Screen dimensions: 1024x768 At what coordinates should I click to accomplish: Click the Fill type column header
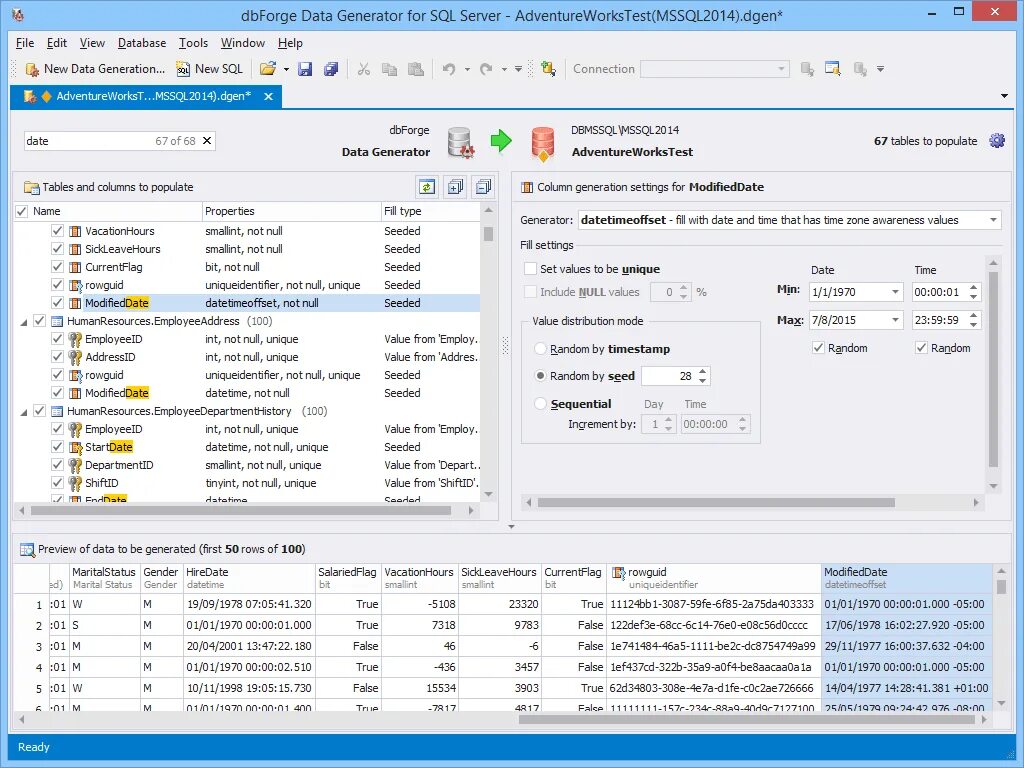click(430, 211)
